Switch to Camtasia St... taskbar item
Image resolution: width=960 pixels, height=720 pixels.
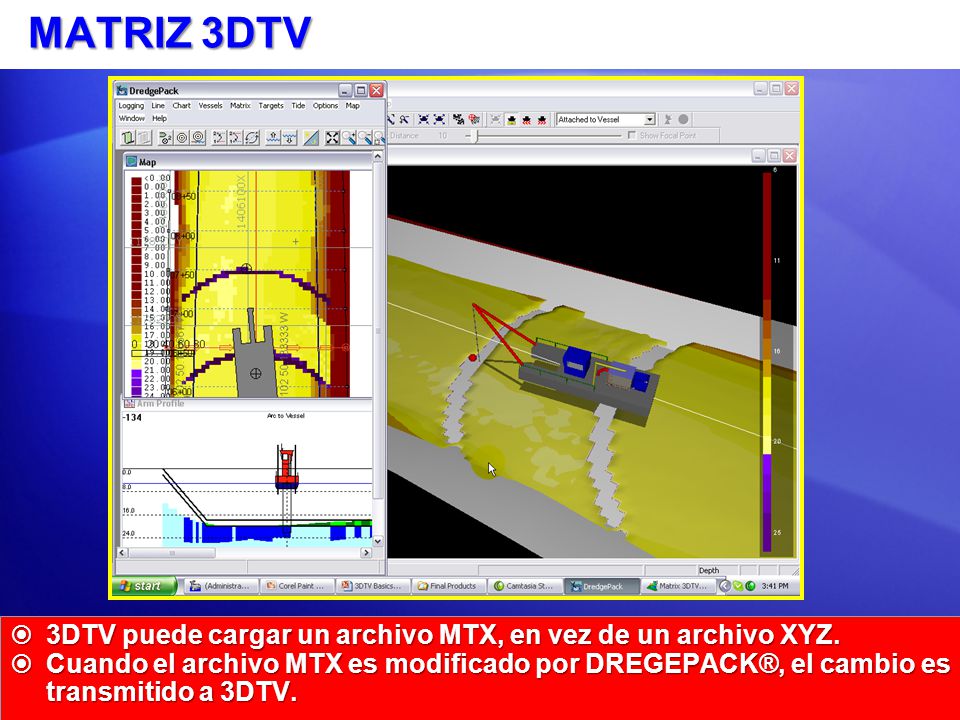click(x=525, y=586)
